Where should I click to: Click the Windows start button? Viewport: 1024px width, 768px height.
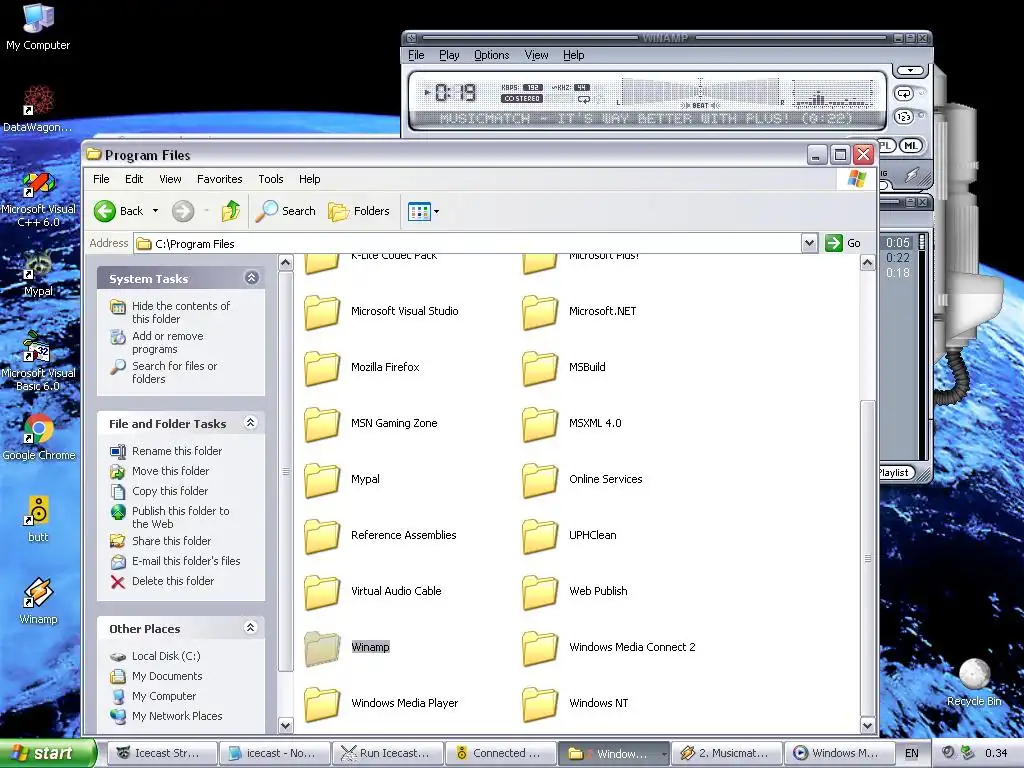click(47, 754)
